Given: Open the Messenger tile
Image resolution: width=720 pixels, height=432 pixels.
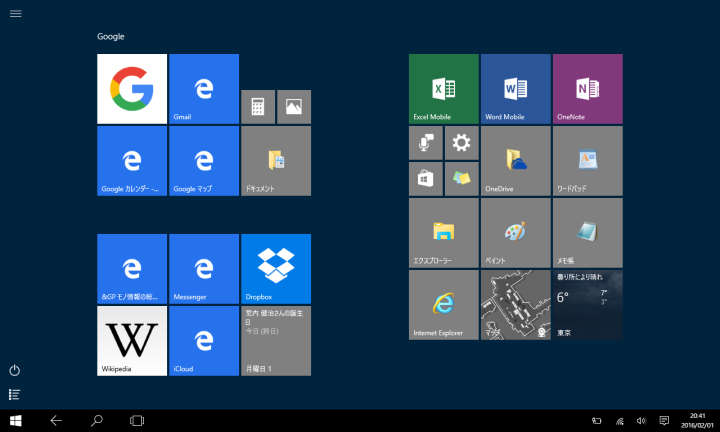Looking at the screenshot, I should (204, 269).
